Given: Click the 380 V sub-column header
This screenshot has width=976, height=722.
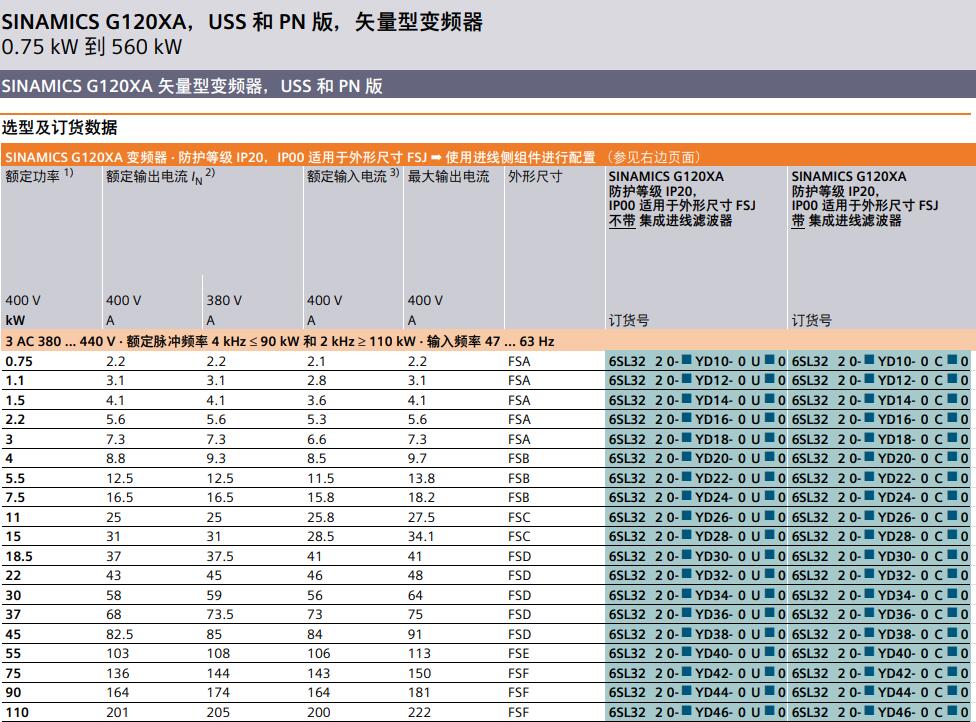Looking at the screenshot, I should point(224,300).
